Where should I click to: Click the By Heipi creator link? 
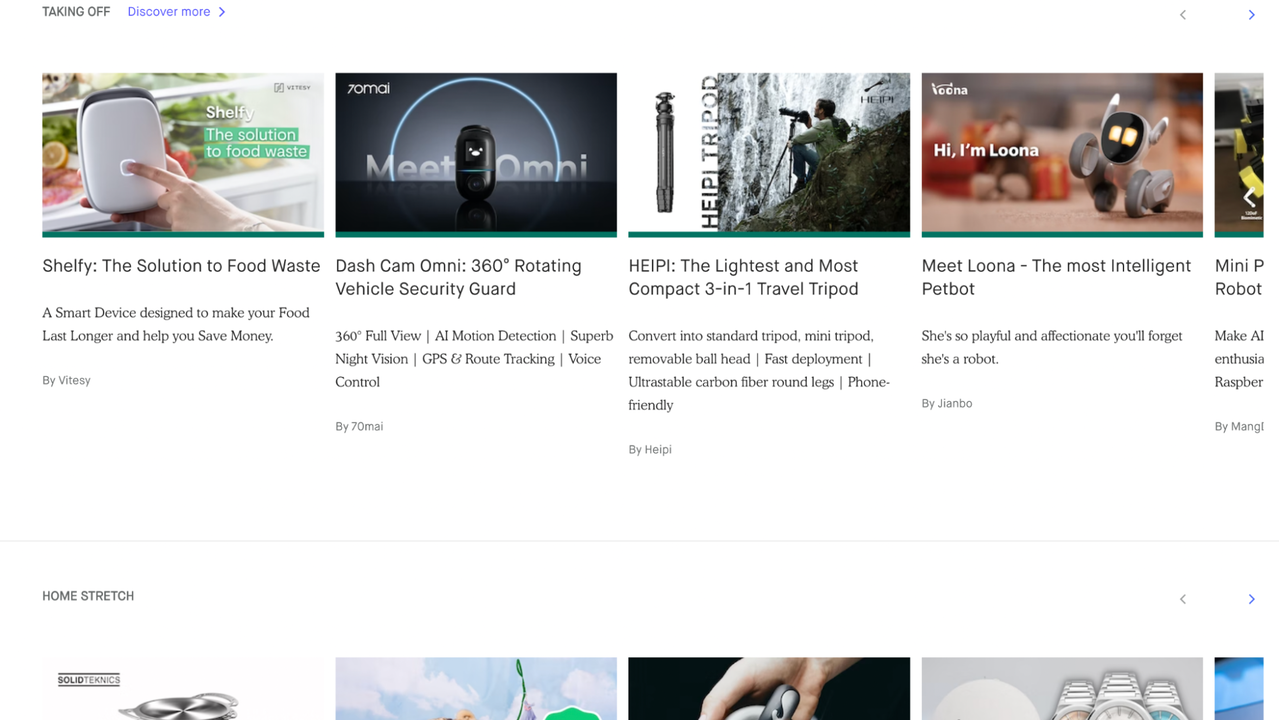649,449
